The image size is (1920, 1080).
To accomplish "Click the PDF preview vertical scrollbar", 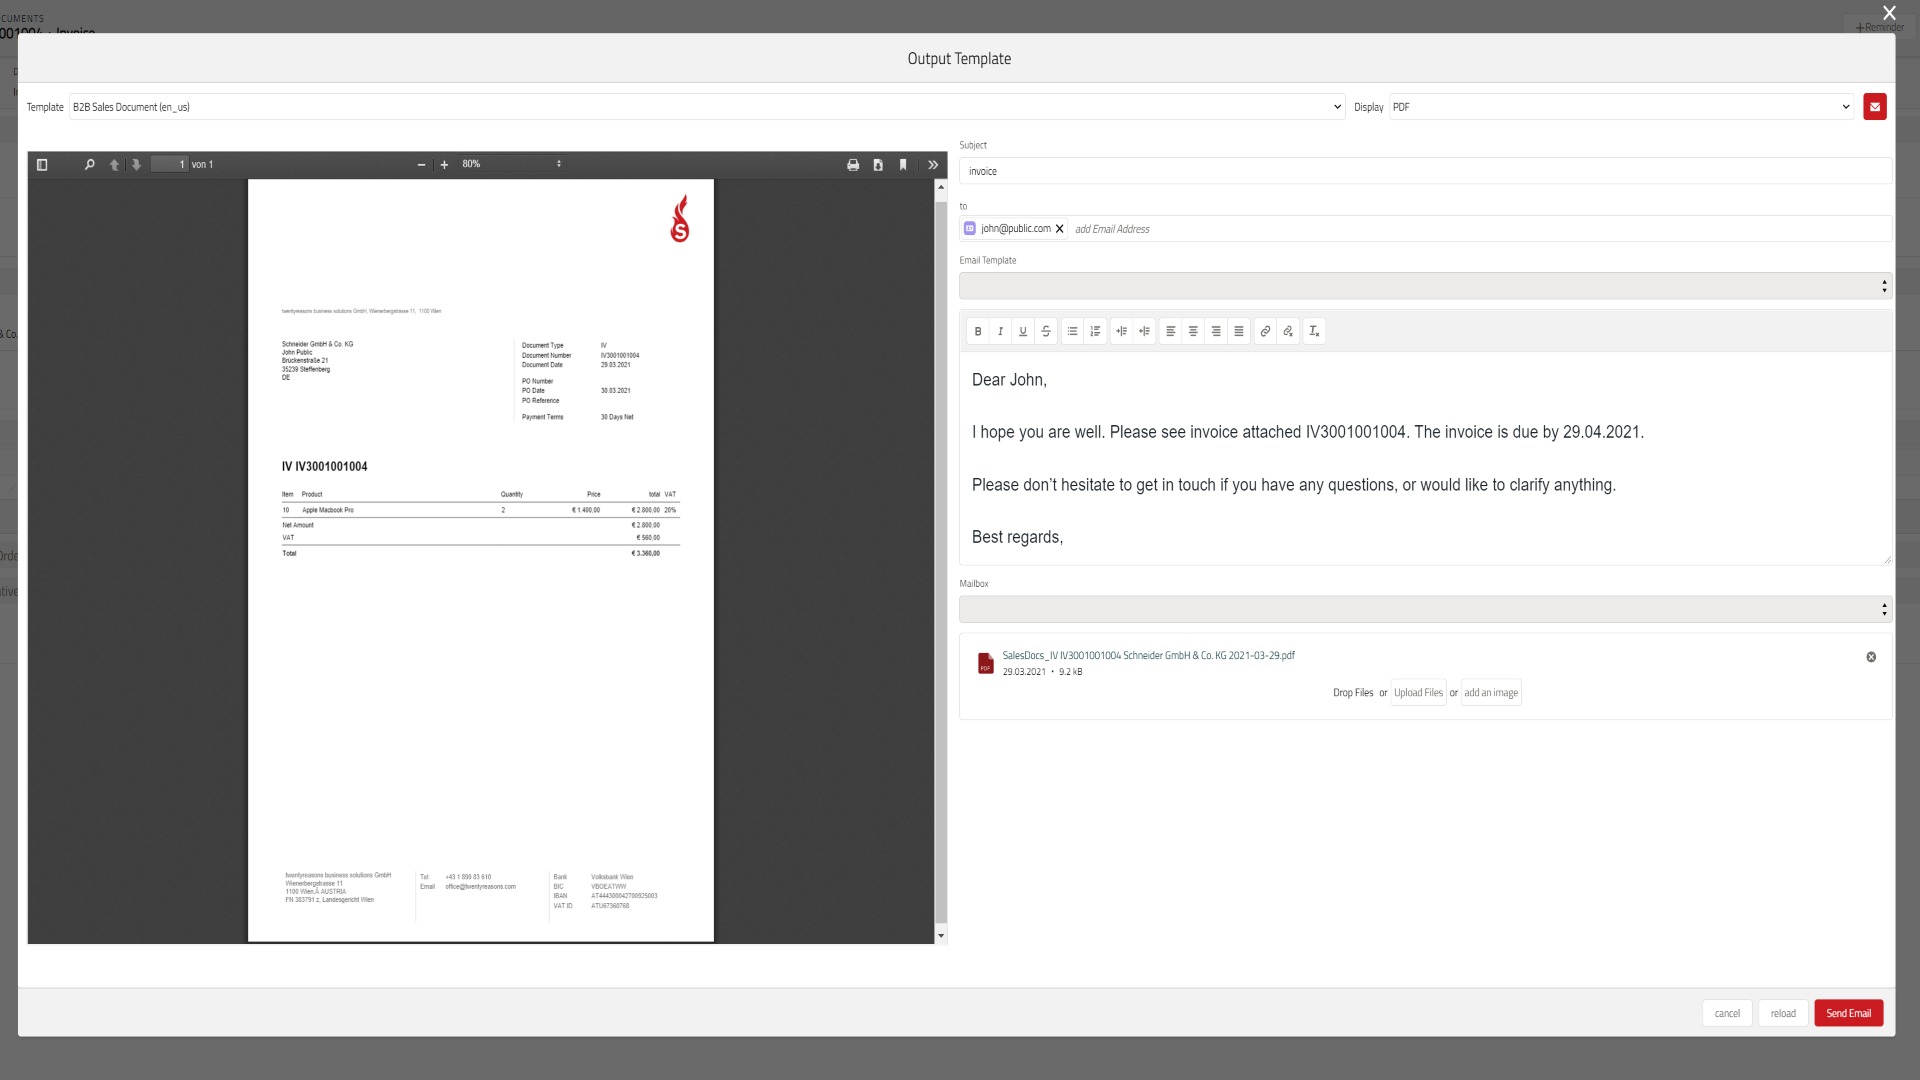I will (x=941, y=561).
